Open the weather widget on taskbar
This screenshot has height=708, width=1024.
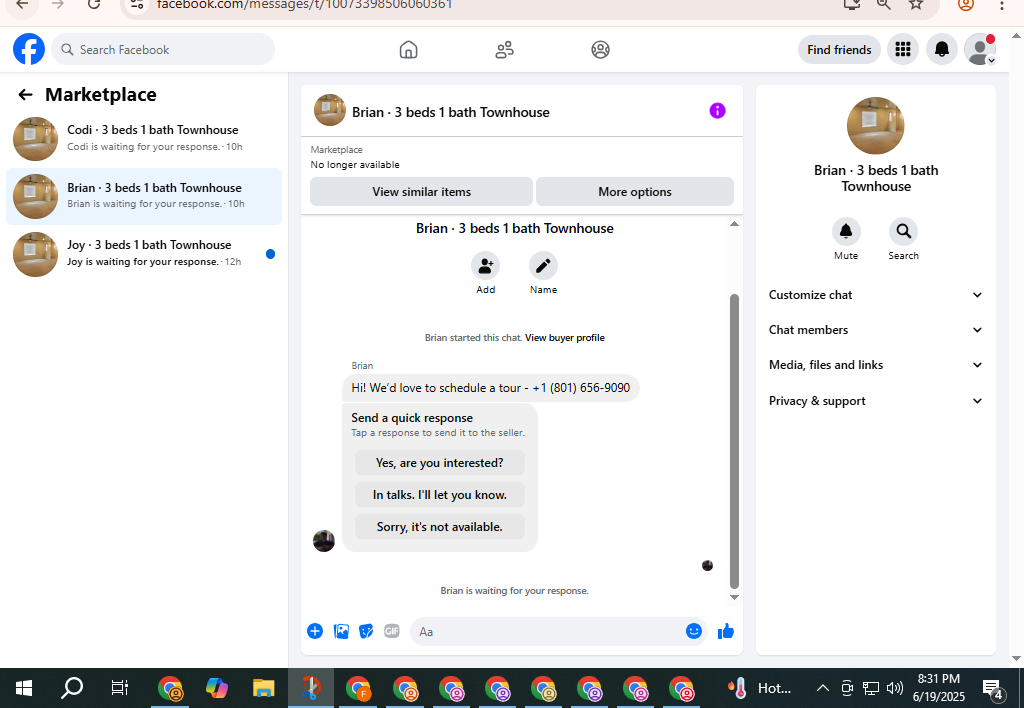pos(760,688)
